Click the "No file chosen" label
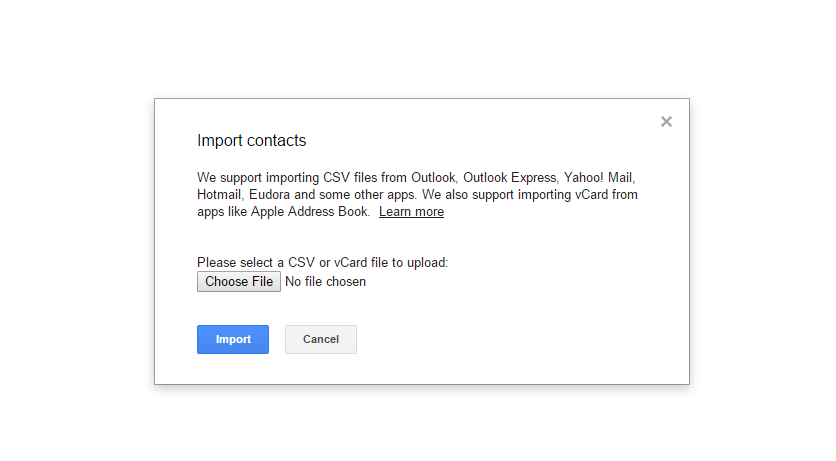The width and height of the screenshot is (836, 461). point(325,282)
